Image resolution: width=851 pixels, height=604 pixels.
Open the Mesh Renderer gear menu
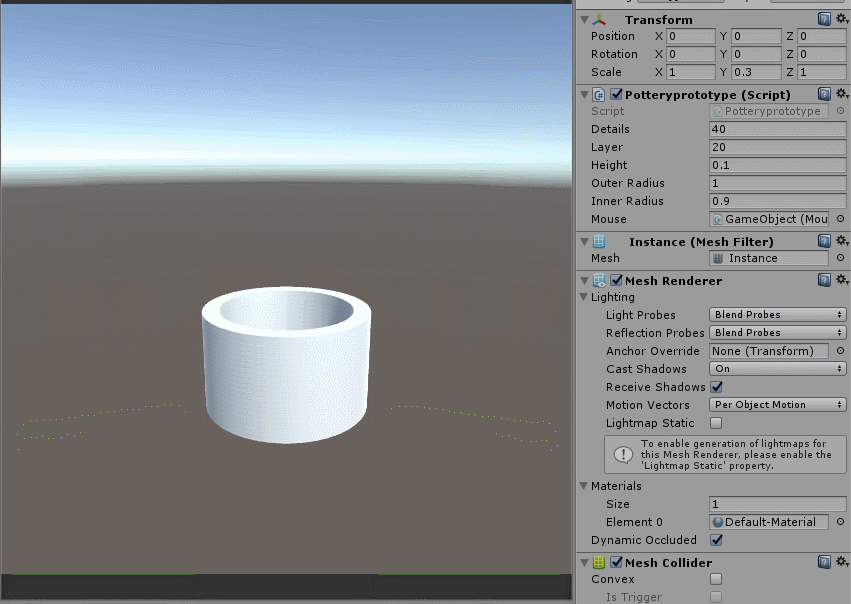tap(841, 280)
